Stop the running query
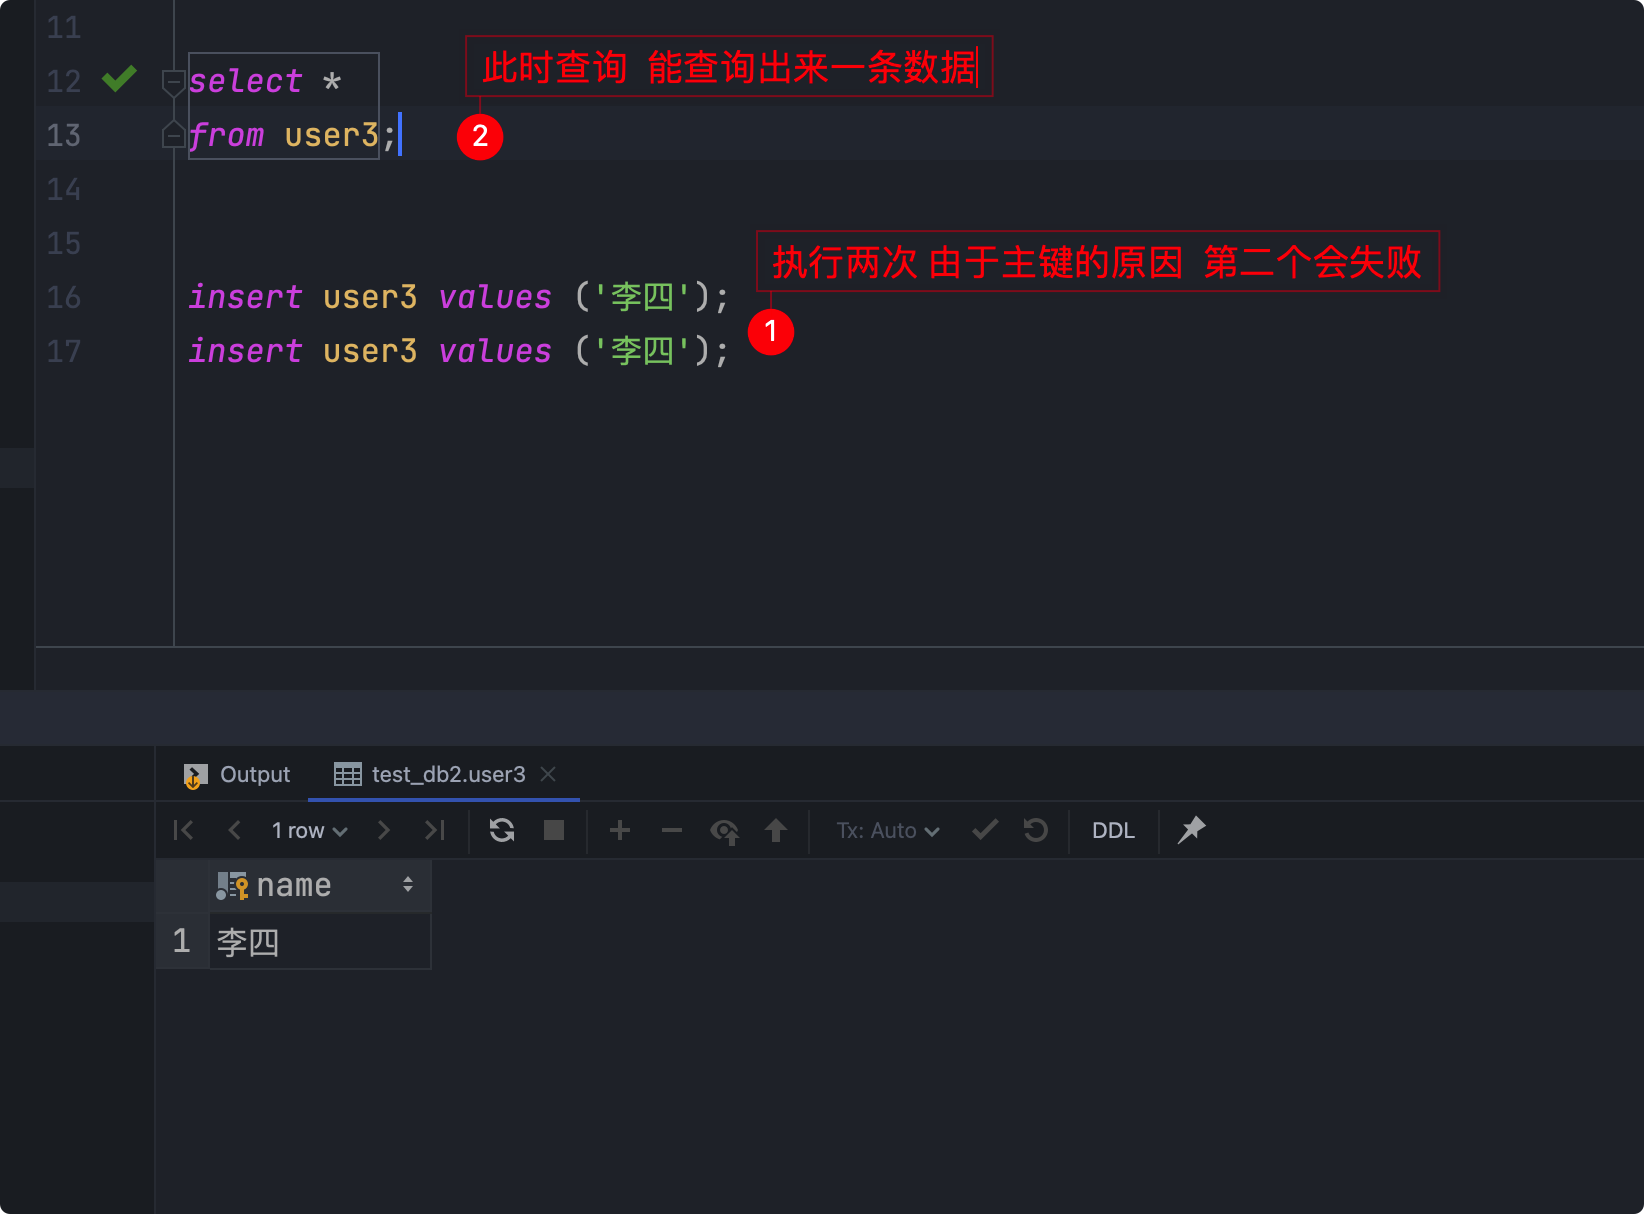The width and height of the screenshot is (1644, 1214). (x=554, y=830)
